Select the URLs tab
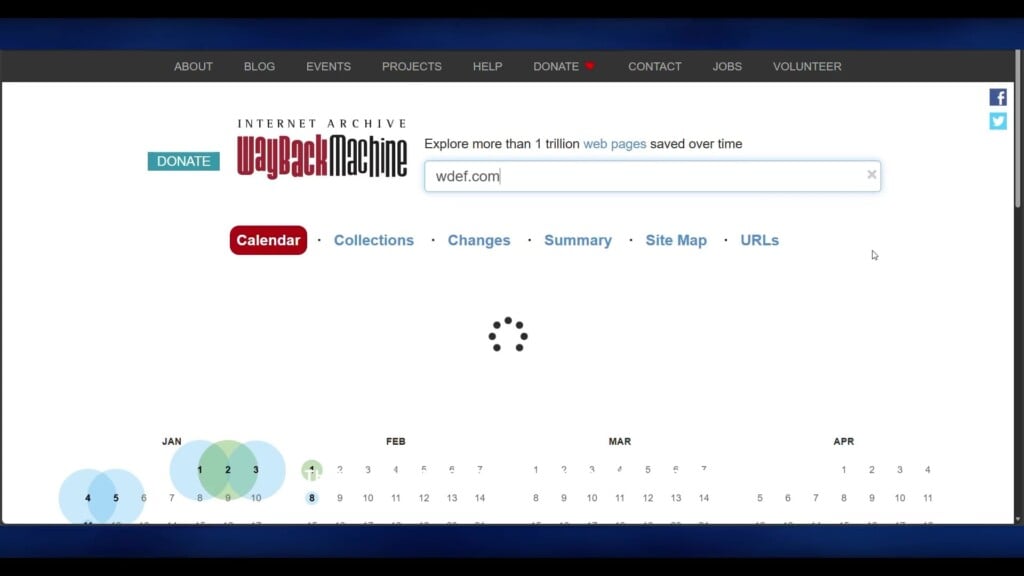Image resolution: width=1024 pixels, height=576 pixels. [759, 240]
